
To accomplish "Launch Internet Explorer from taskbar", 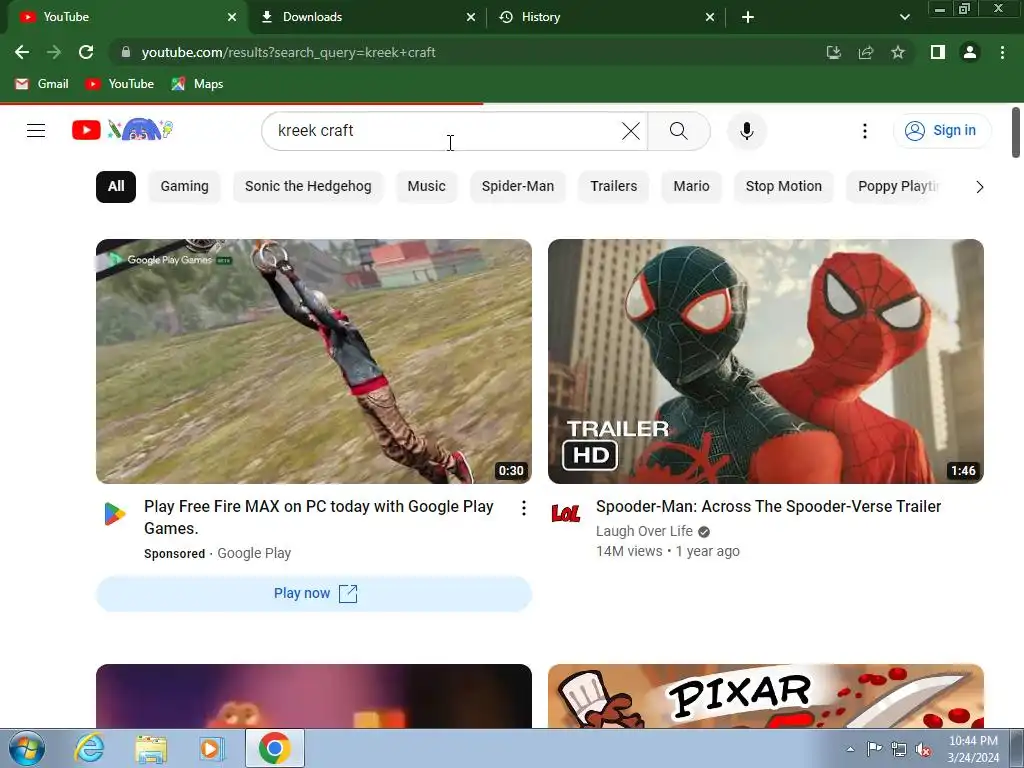I will pos(89,748).
